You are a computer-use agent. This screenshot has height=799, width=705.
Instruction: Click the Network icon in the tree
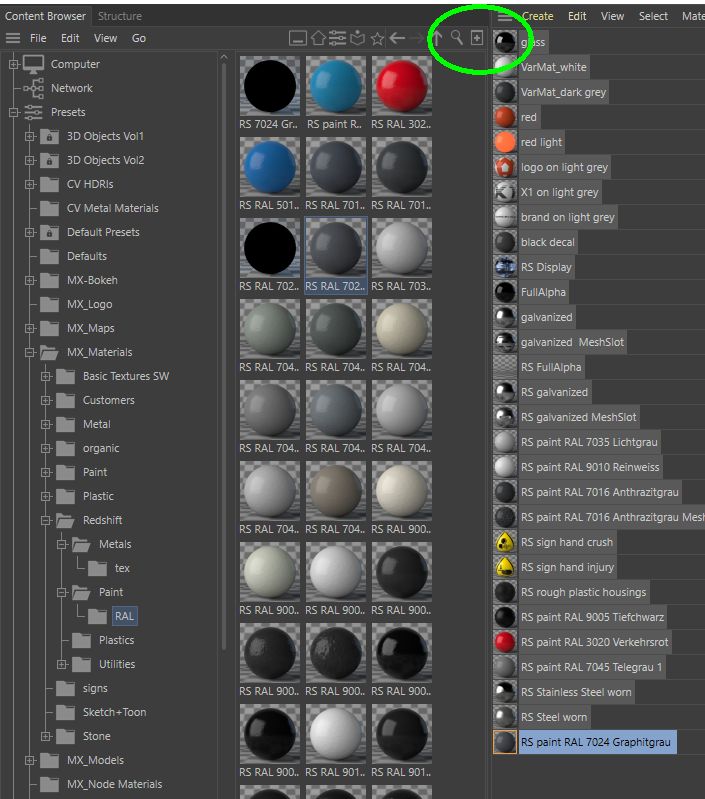click(x=34, y=88)
